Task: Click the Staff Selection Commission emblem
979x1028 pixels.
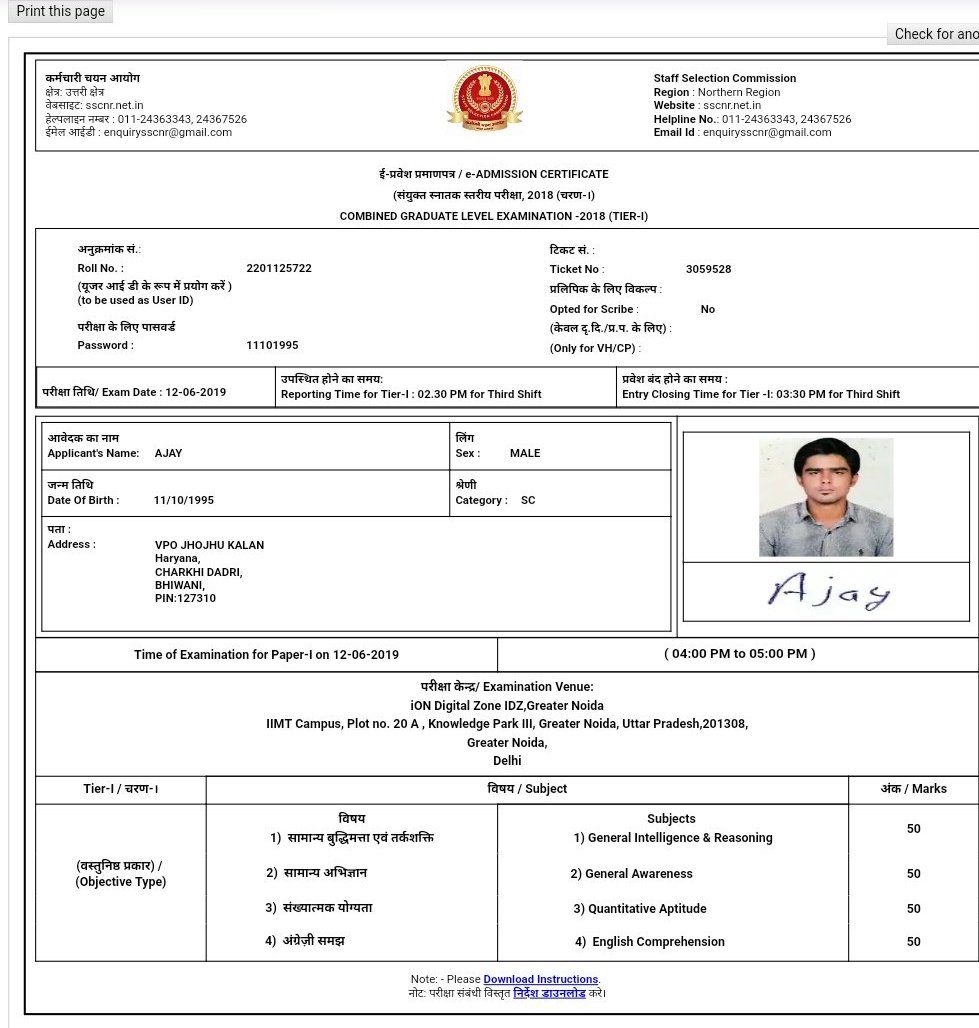Action: (485, 98)
